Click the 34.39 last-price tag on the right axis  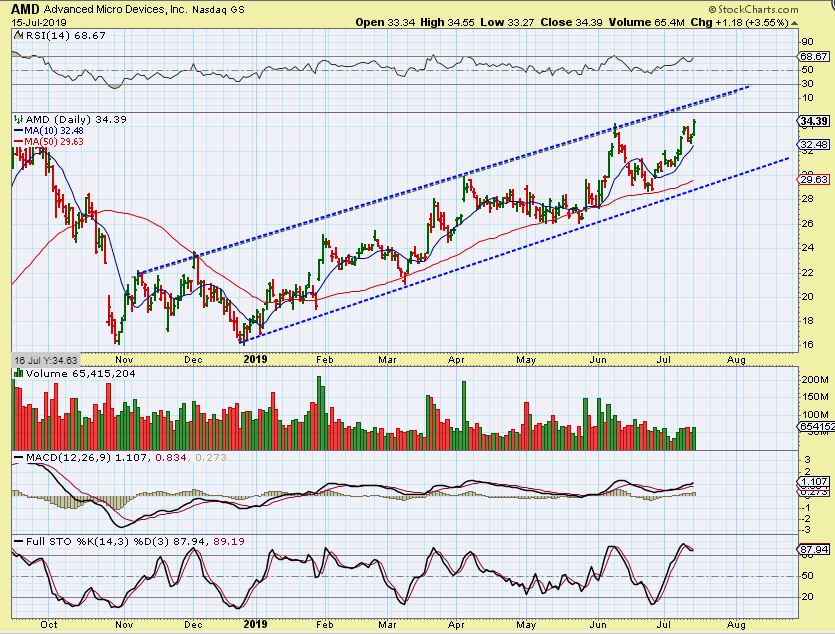814,121
